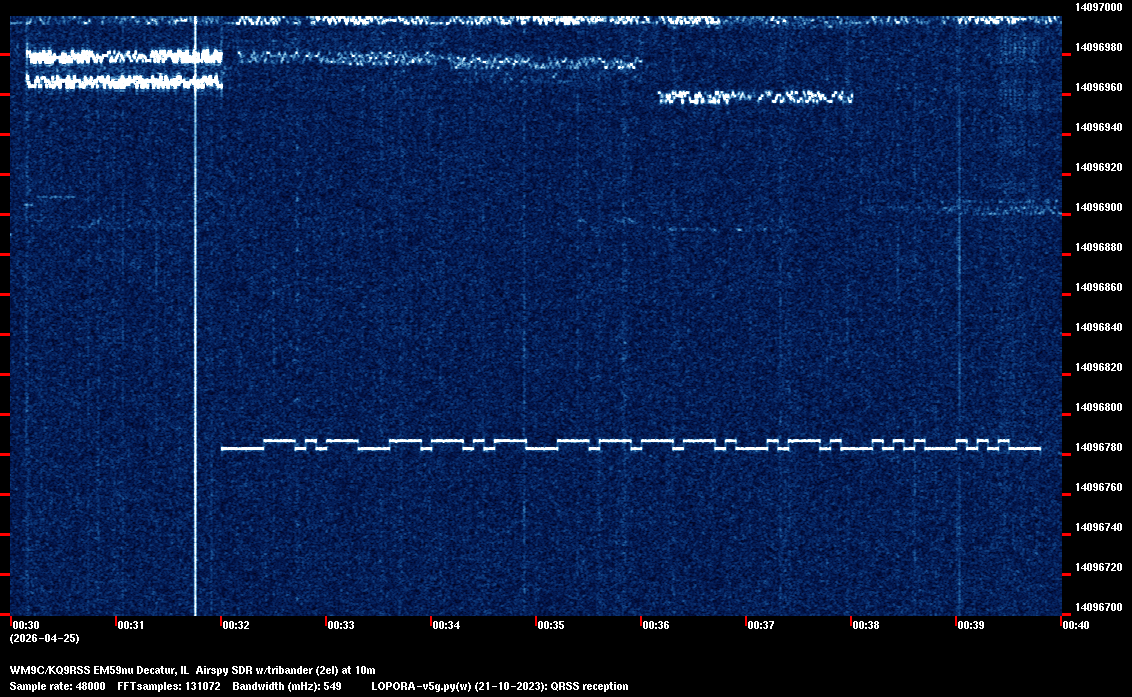
Task: Click the 14096880 frequency label
Action: tap(1098, 247)
